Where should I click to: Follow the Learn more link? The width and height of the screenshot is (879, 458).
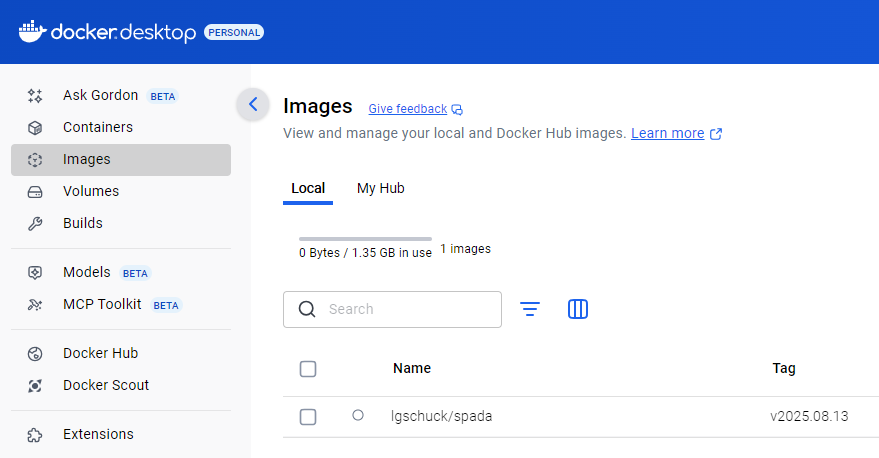tap(668, 133)
